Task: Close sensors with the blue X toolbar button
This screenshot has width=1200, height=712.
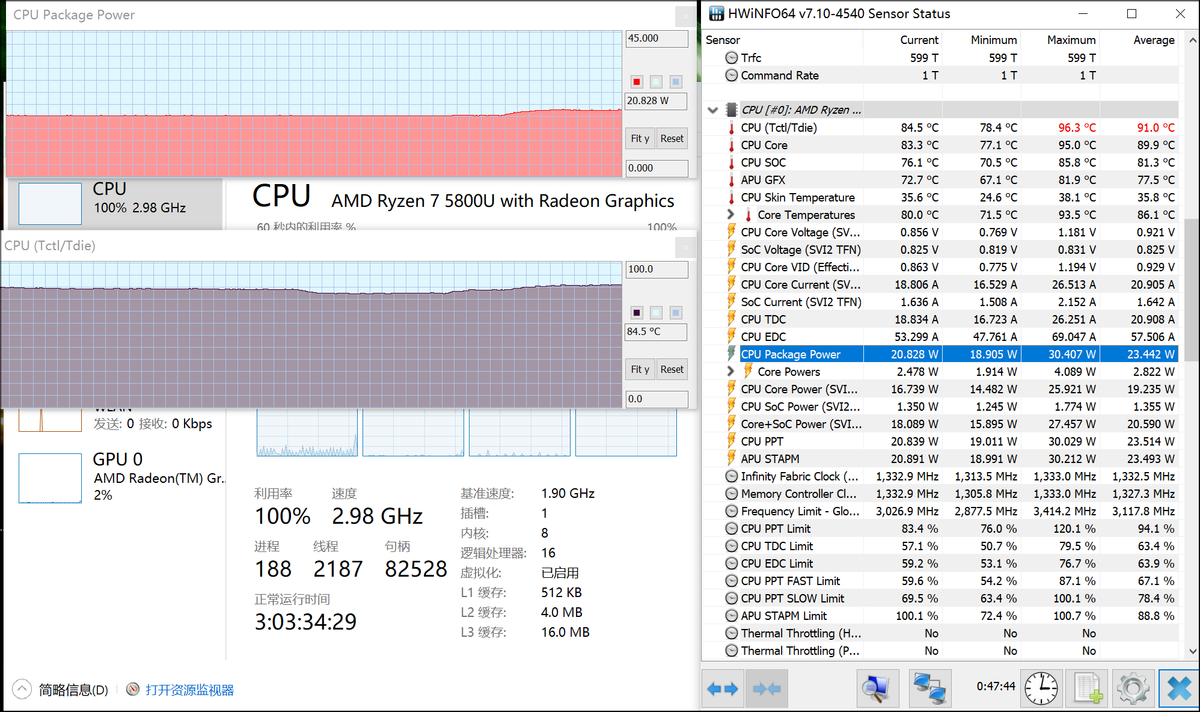Action: click(x=1177, y=688)
